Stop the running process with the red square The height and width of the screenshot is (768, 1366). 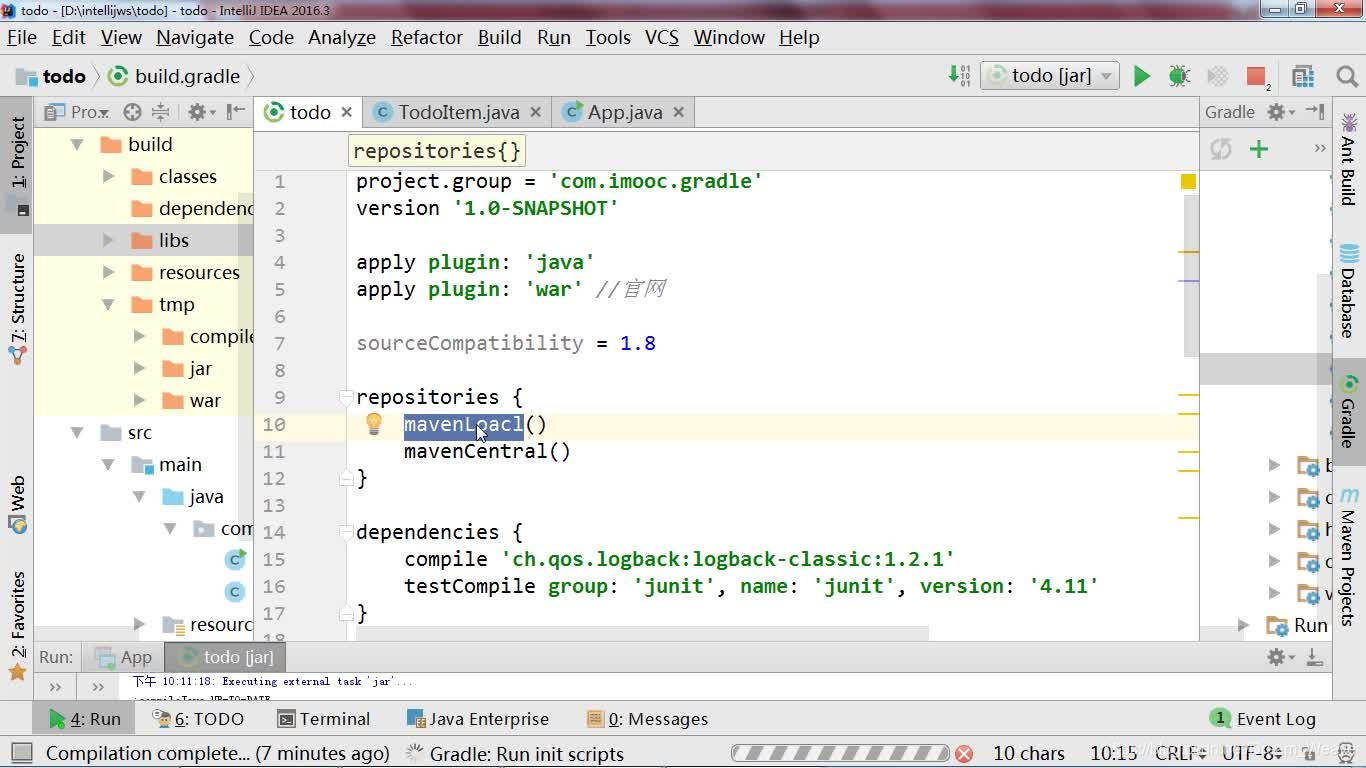tap(1256, 76)
